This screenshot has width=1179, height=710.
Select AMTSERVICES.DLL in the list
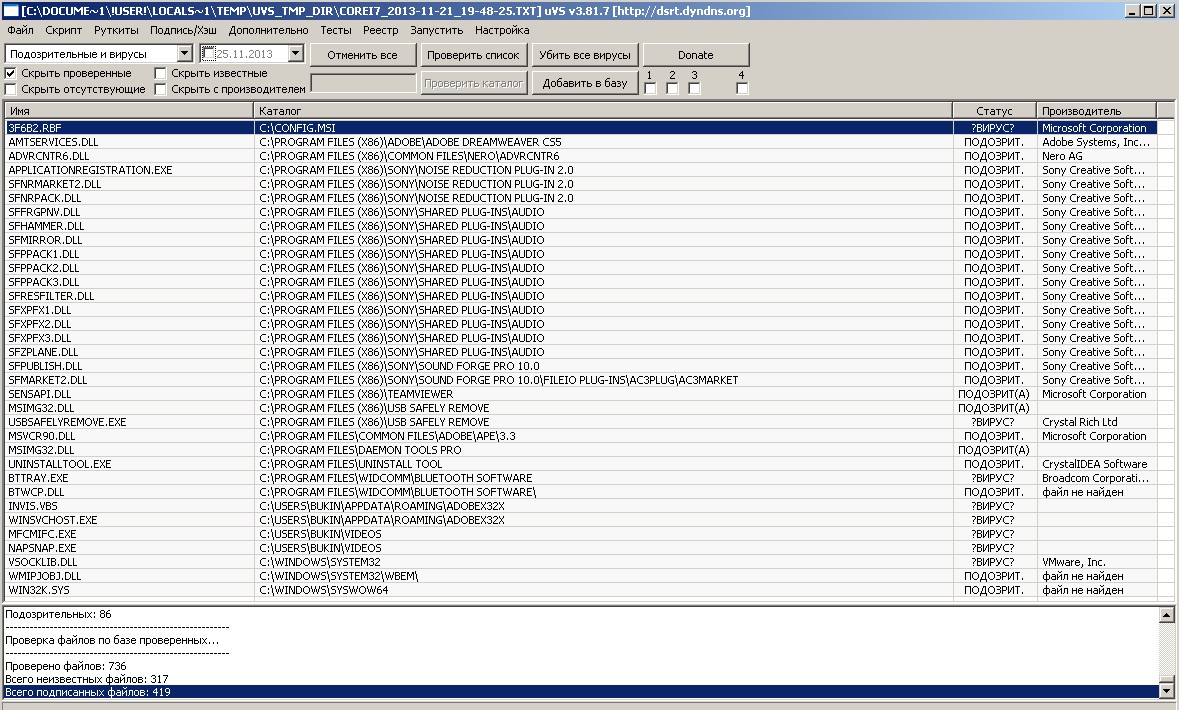[53, 141]
